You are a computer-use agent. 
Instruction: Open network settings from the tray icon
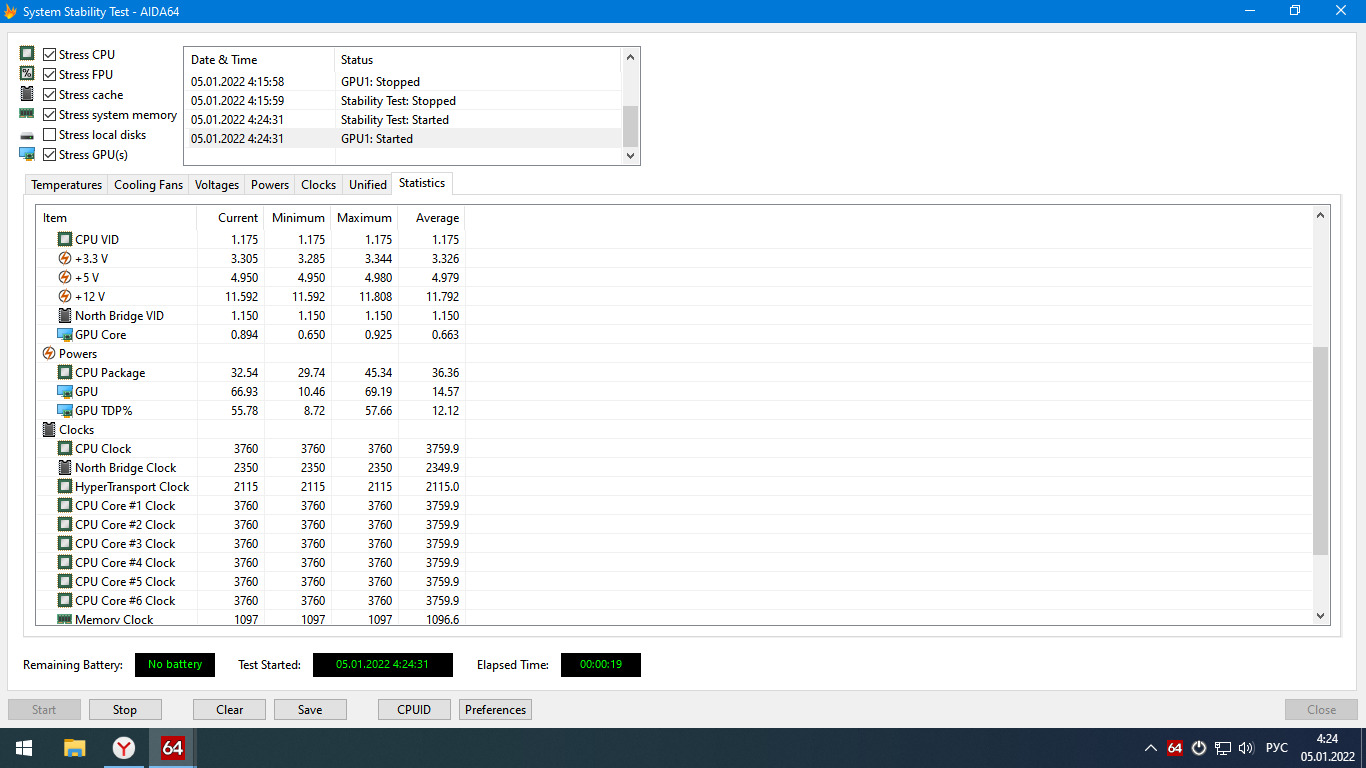point(1223,748)
